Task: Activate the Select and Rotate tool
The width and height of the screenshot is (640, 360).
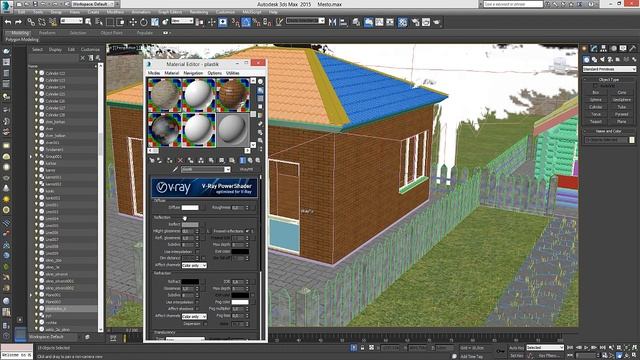Action: 144,22
